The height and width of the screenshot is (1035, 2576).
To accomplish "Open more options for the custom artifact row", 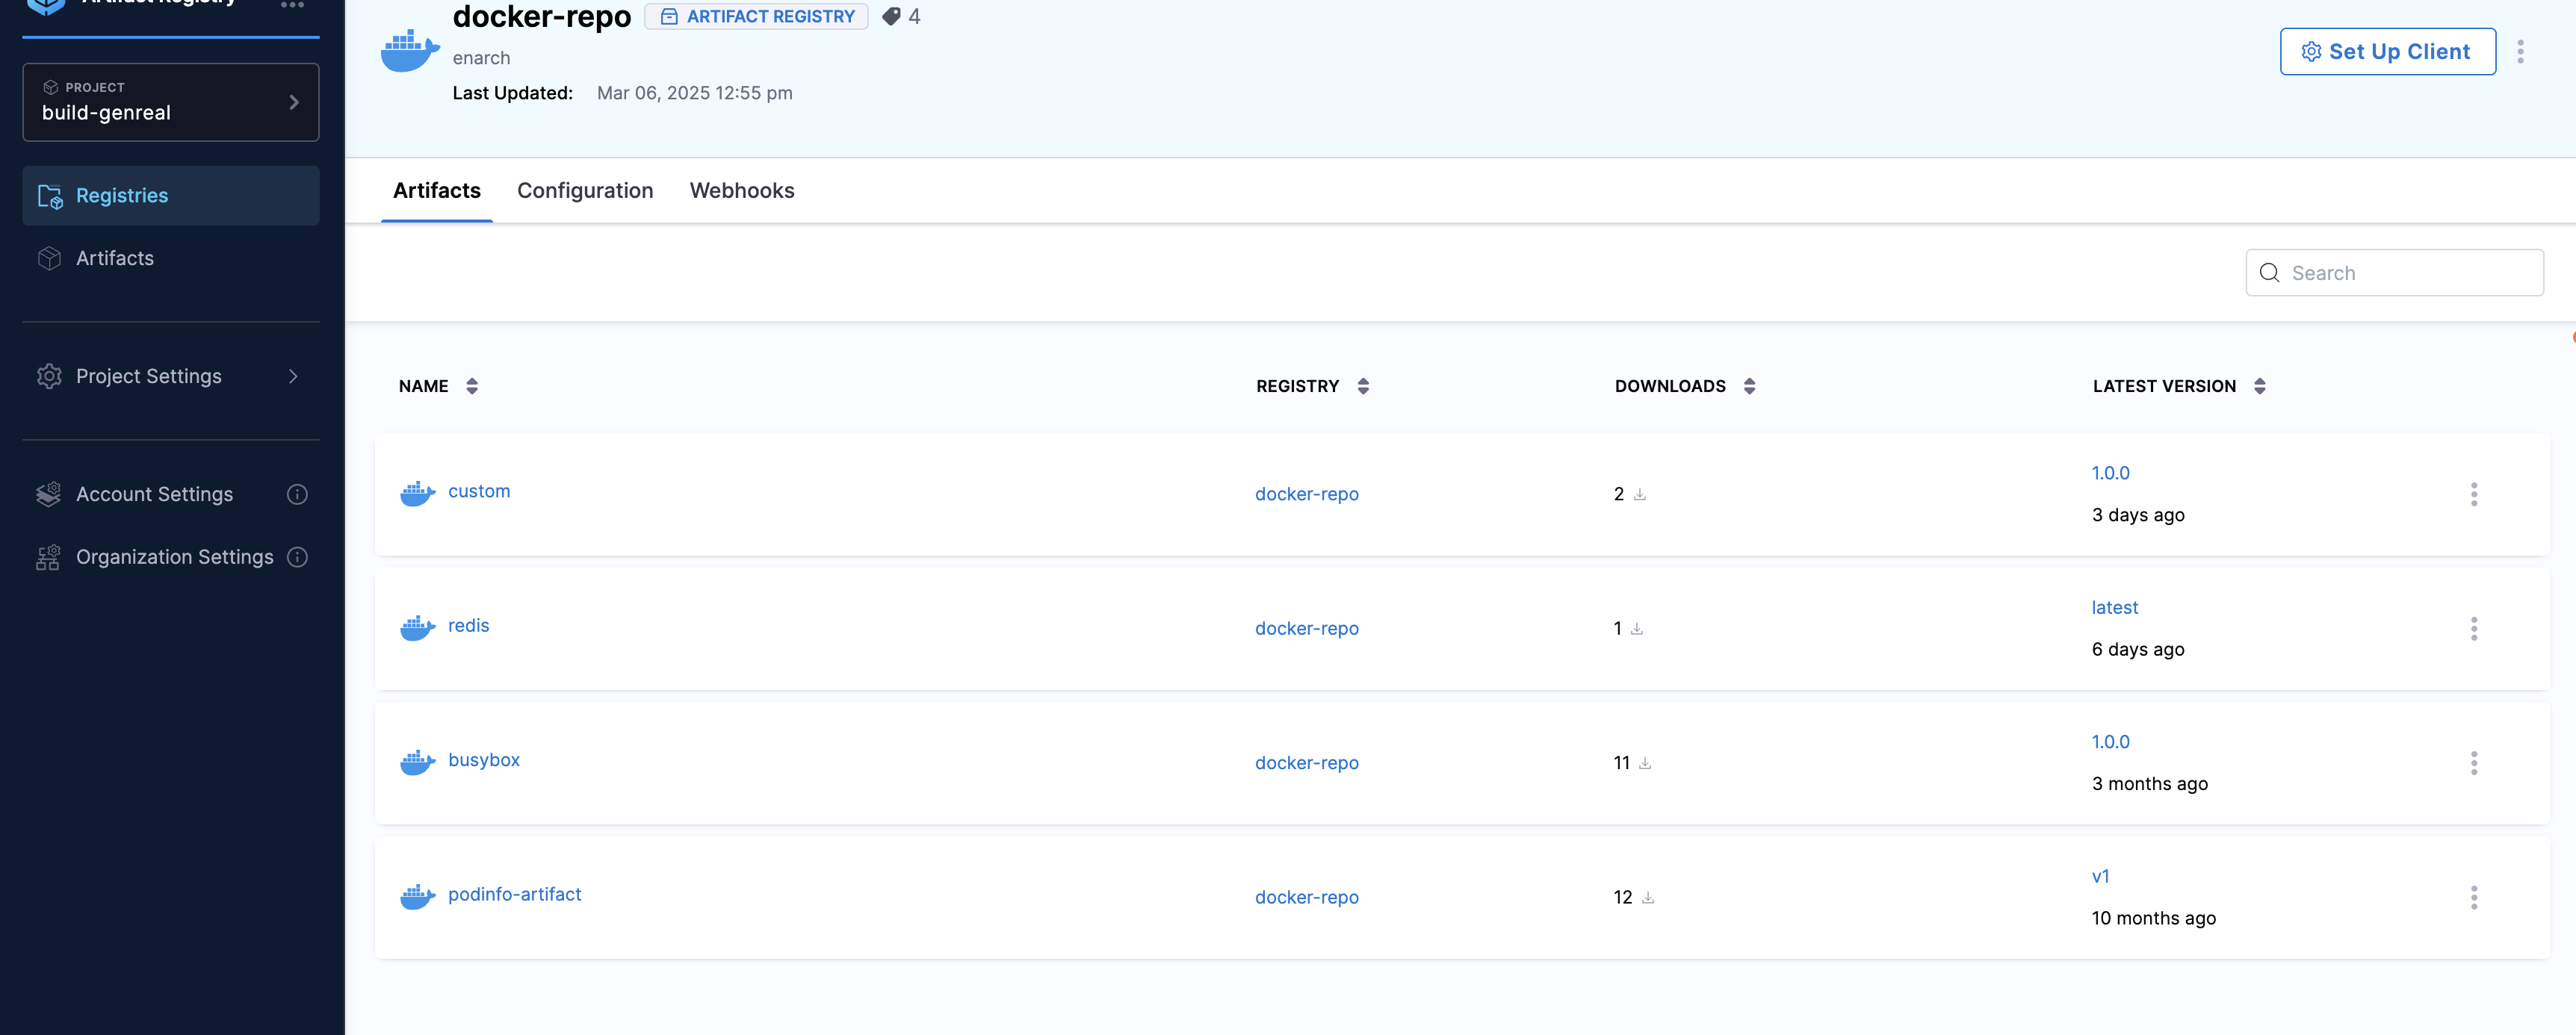I will pos(2474,494).
